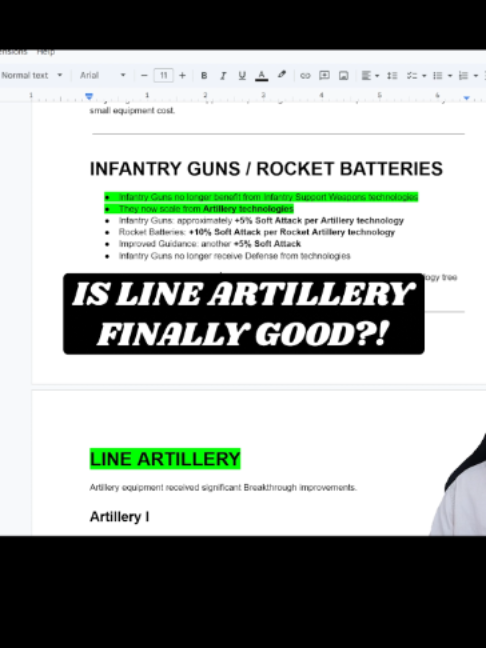The image size is (486, 648).
Task: Expand the Arial font dropdown
Action: 103,76
